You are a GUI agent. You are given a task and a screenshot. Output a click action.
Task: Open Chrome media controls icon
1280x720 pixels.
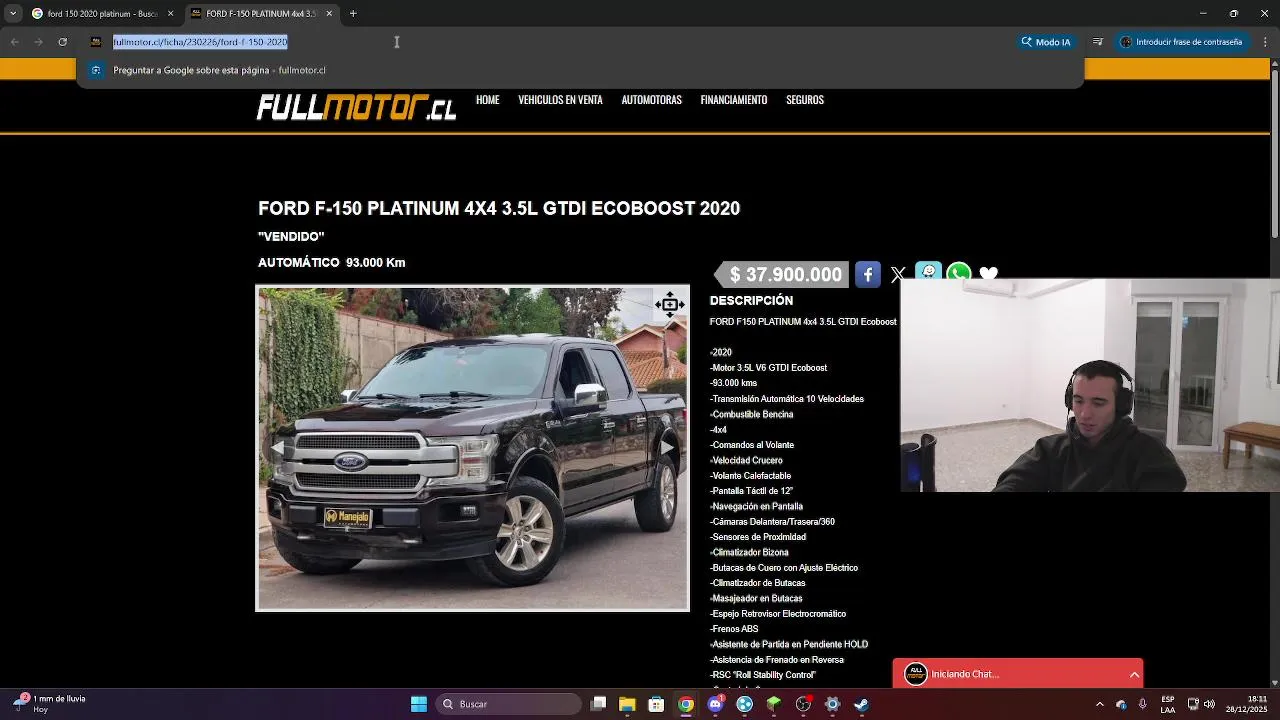(1098, 42)
